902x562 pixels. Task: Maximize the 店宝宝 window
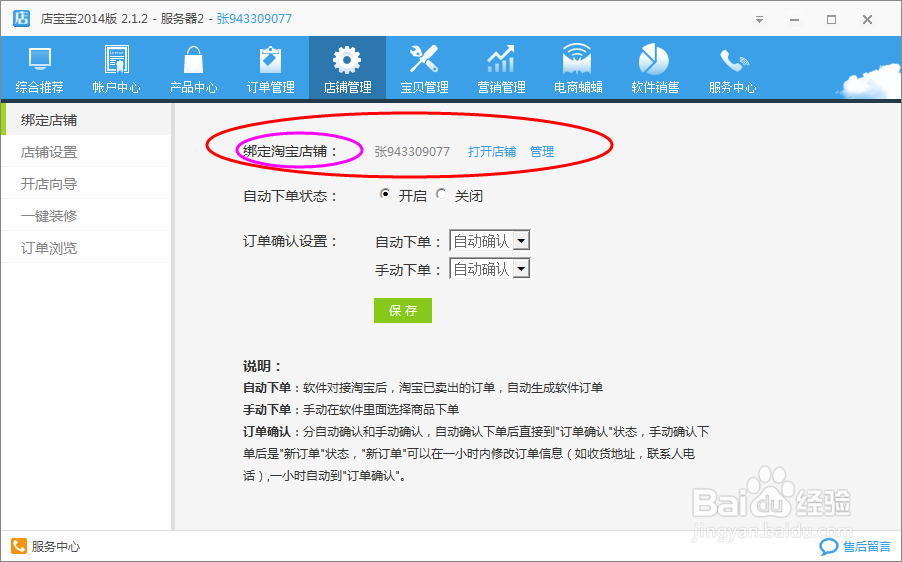831,20
